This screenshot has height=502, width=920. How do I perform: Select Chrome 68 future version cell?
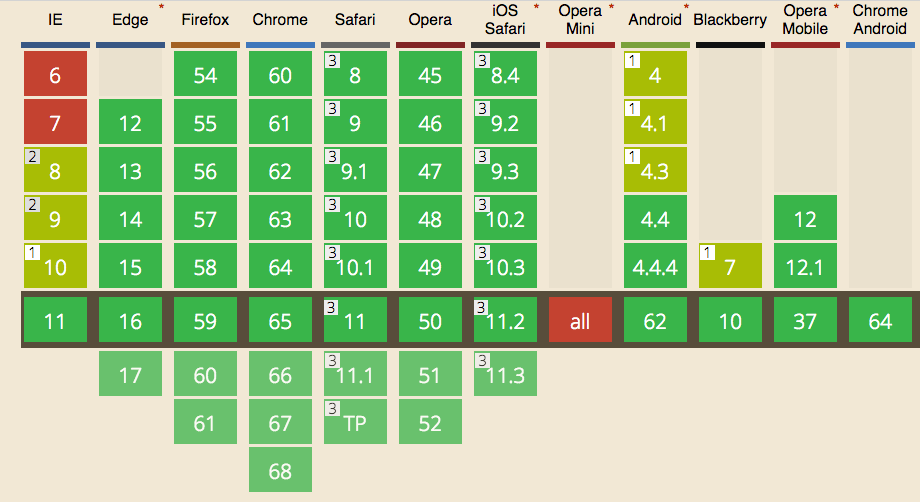(x=280, y=471)
